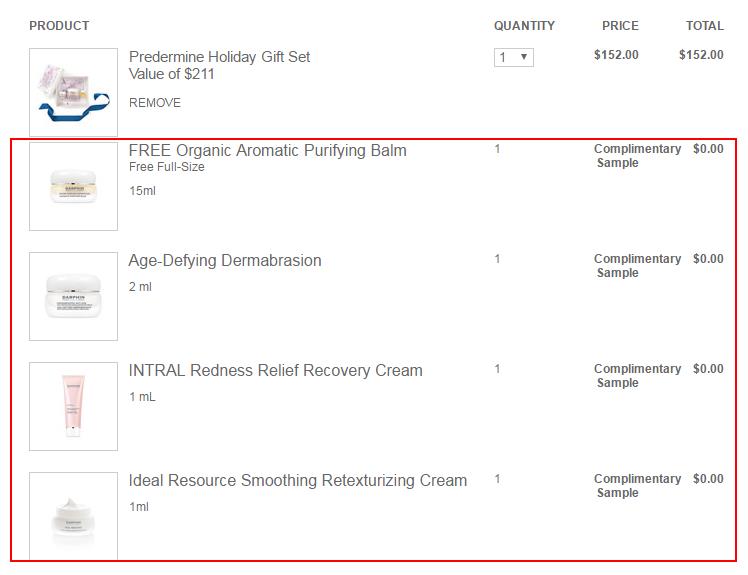Select the $152.00 value under PRICE
Image resolution: width=748 pixels, height=575 pixels.
click(616, 55)
